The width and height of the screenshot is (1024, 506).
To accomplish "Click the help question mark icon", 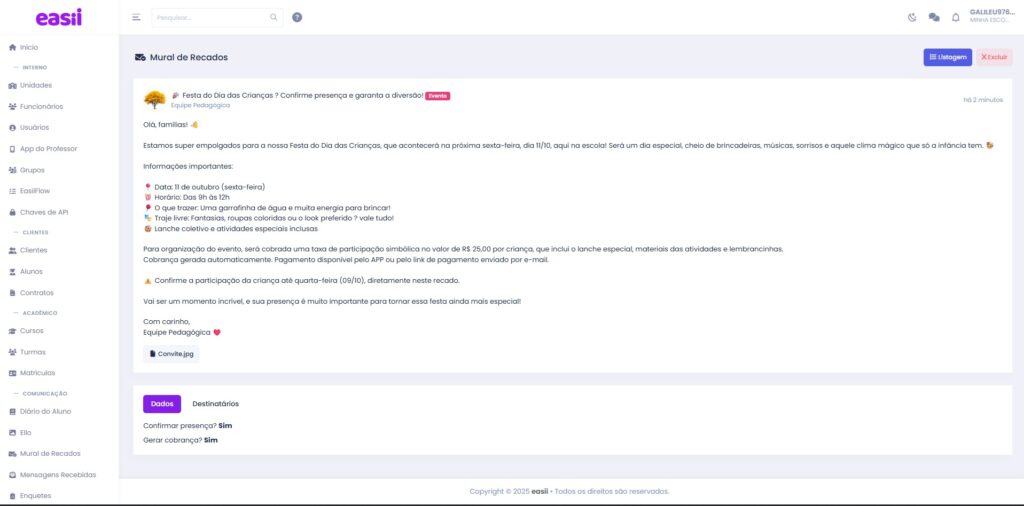I will 297,17.
